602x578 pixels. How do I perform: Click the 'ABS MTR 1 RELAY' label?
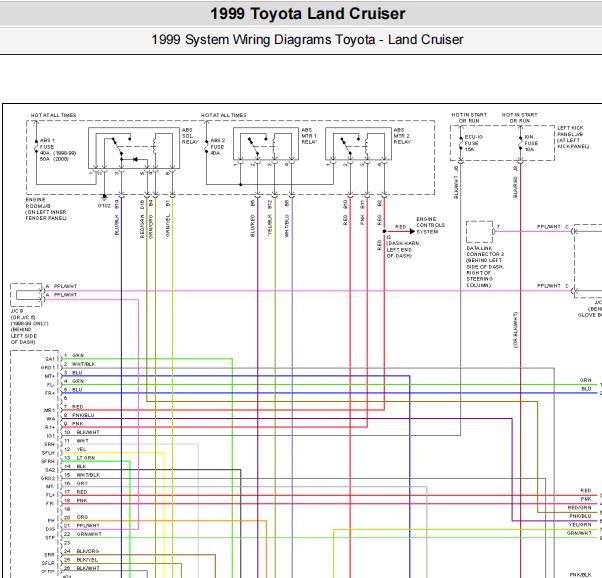[x=309, y=136]
